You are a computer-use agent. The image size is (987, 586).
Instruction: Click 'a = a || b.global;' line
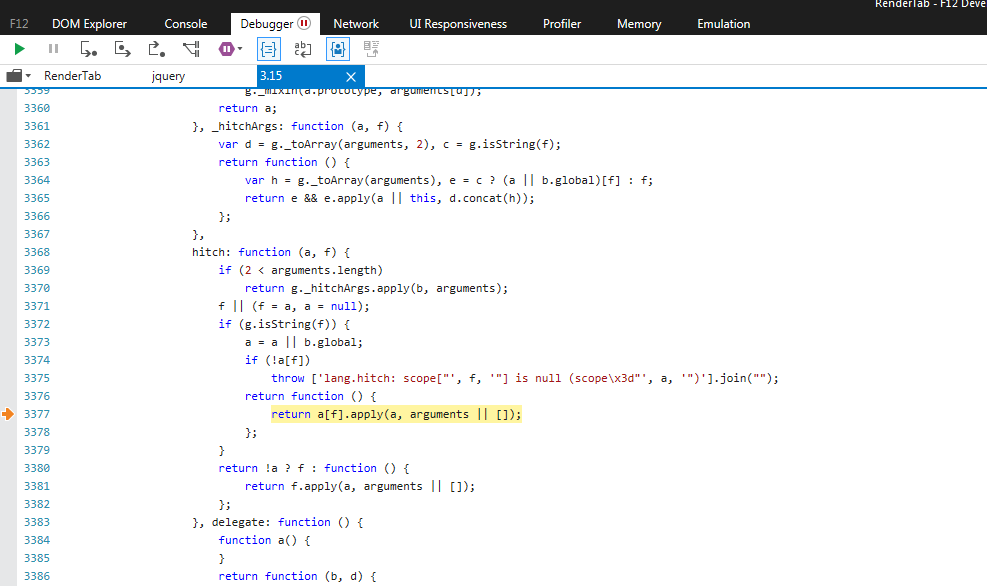coord(304,342)
